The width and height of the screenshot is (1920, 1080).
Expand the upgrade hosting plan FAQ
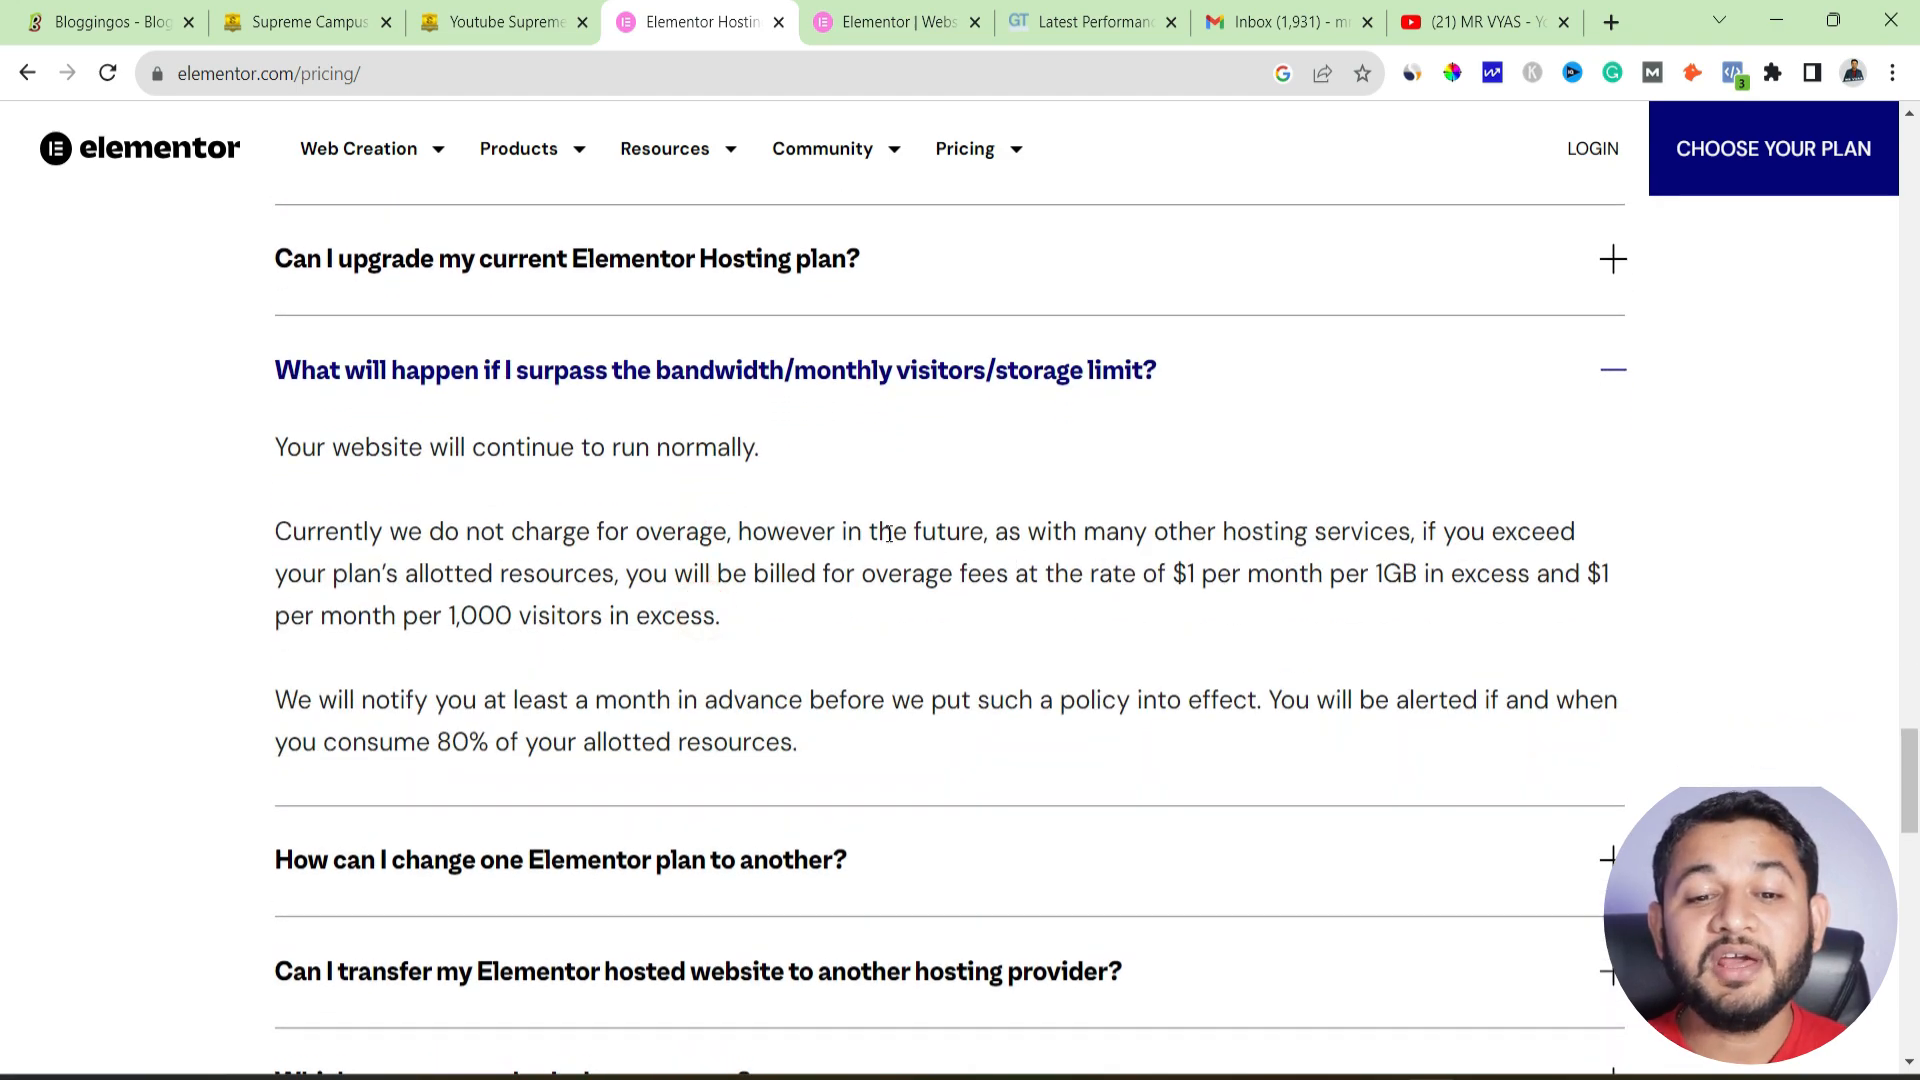pos(1614,258)
